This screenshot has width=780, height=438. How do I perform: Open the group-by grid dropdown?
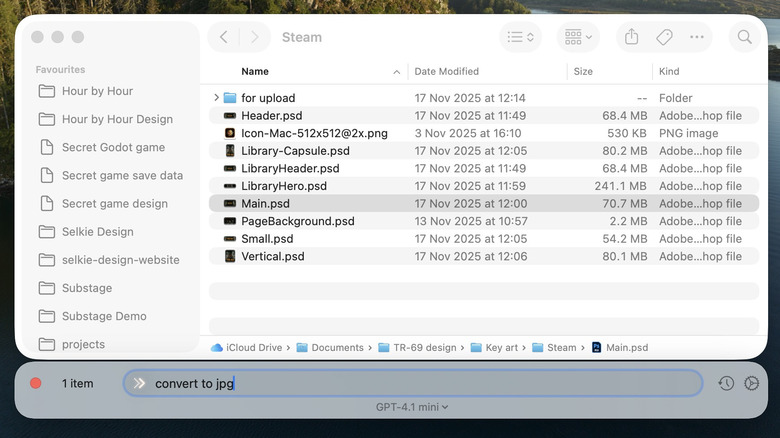click(578, 37)
